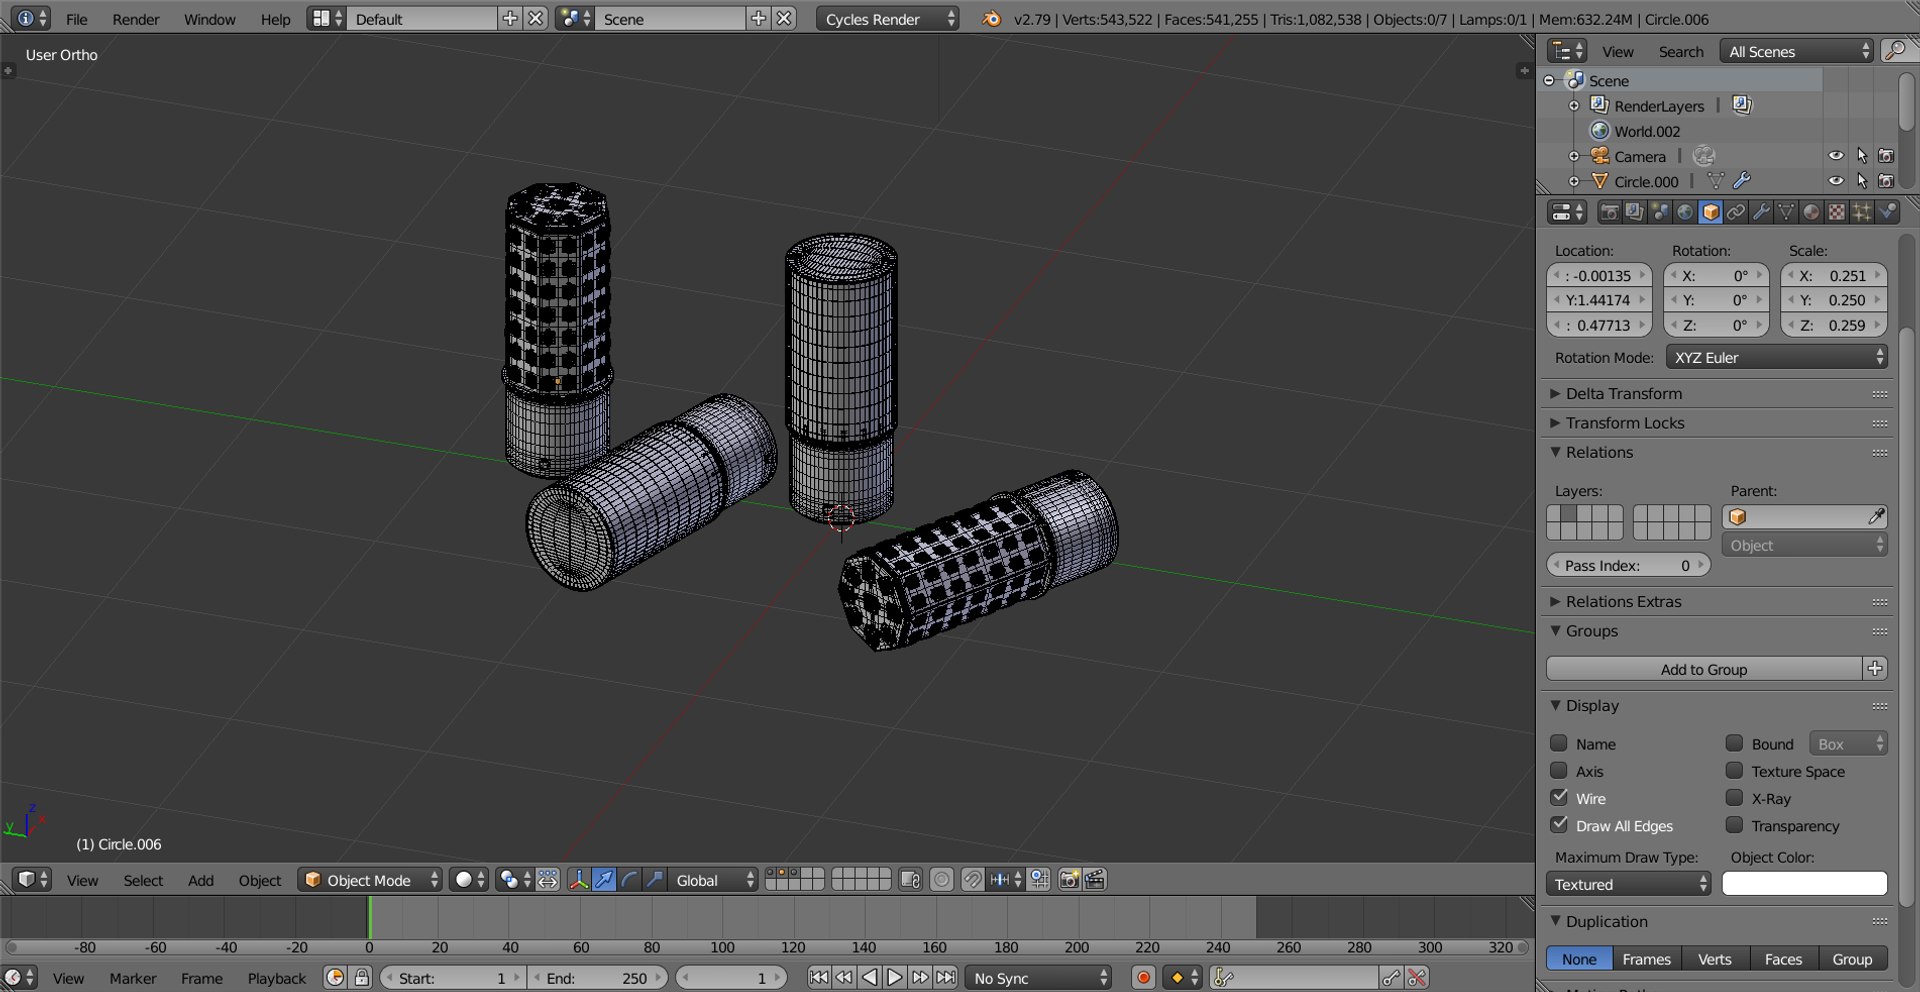Viewport: 1920px width, 992px height.
Task: Select the Scale manipulator icon
Action: tap(654, 880)
